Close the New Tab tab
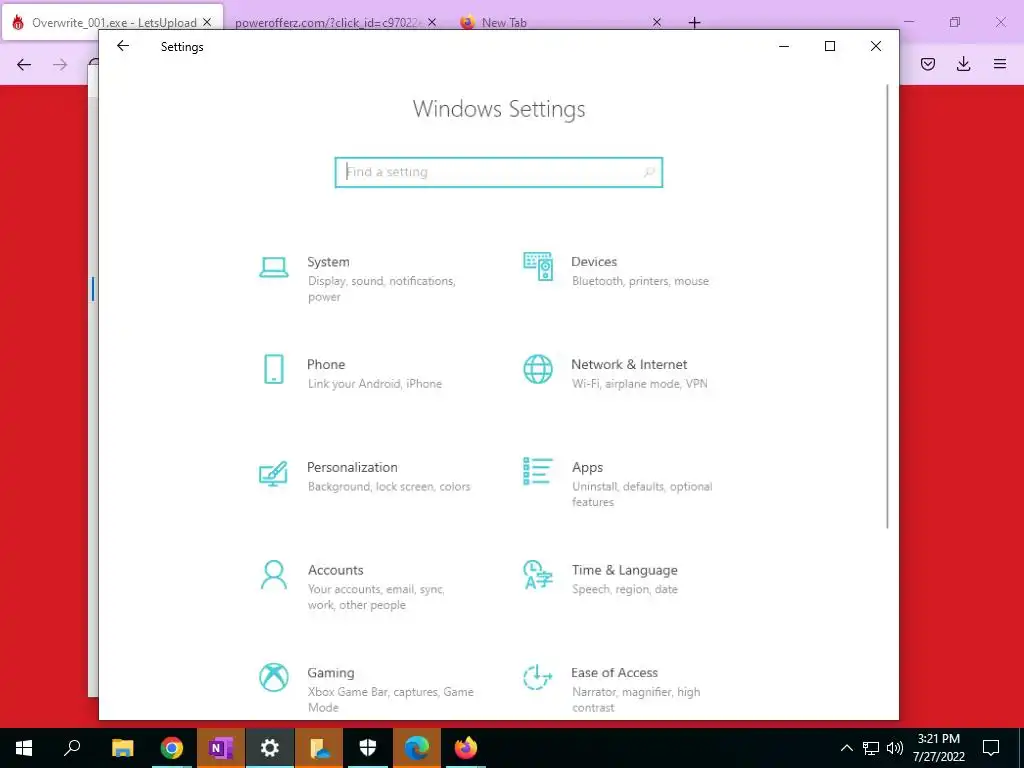Viewport: 1024px width, 768px height. (x=657, y=22)
